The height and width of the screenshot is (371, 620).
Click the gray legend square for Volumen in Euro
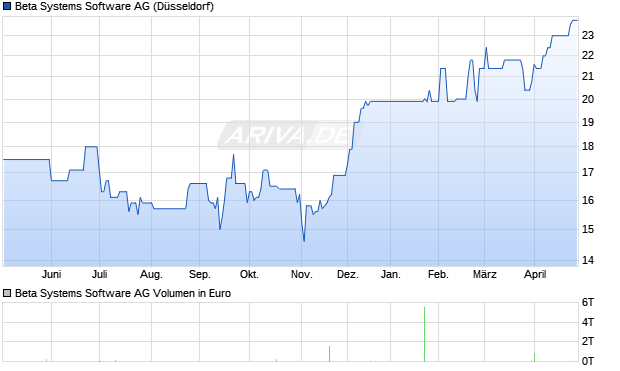[x=7, y=293]
